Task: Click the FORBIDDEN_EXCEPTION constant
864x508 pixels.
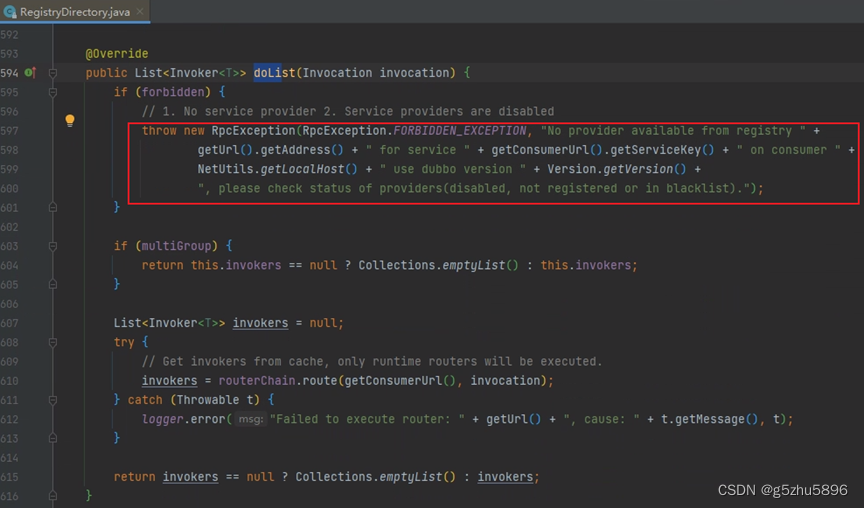Action: click(460, 131)
